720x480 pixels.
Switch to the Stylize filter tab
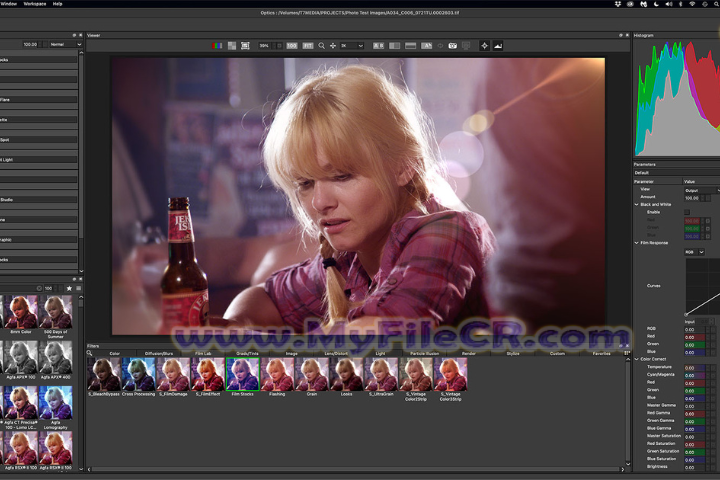(x=513, y=353)
